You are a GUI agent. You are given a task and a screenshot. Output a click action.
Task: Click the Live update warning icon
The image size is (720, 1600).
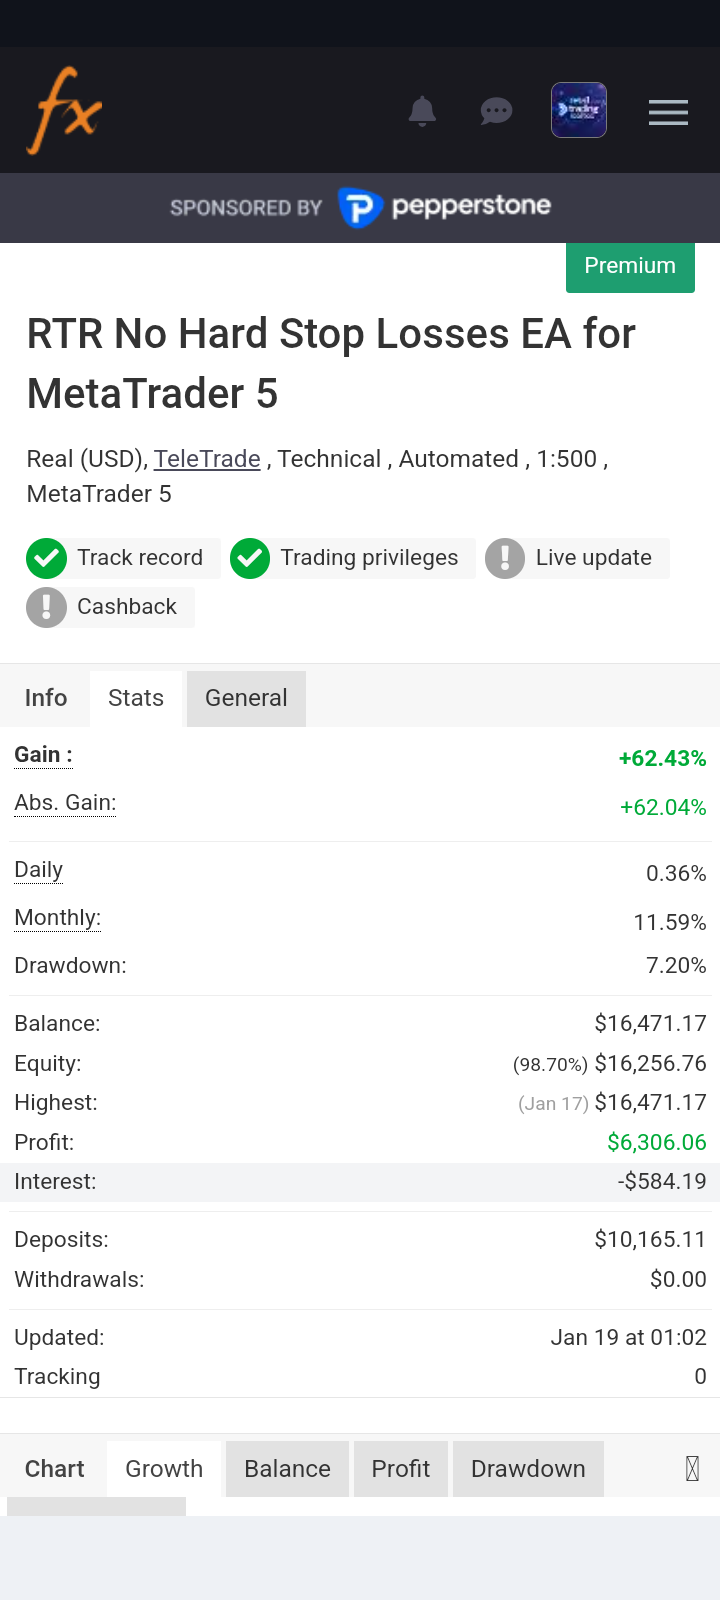tap(505, 558)
